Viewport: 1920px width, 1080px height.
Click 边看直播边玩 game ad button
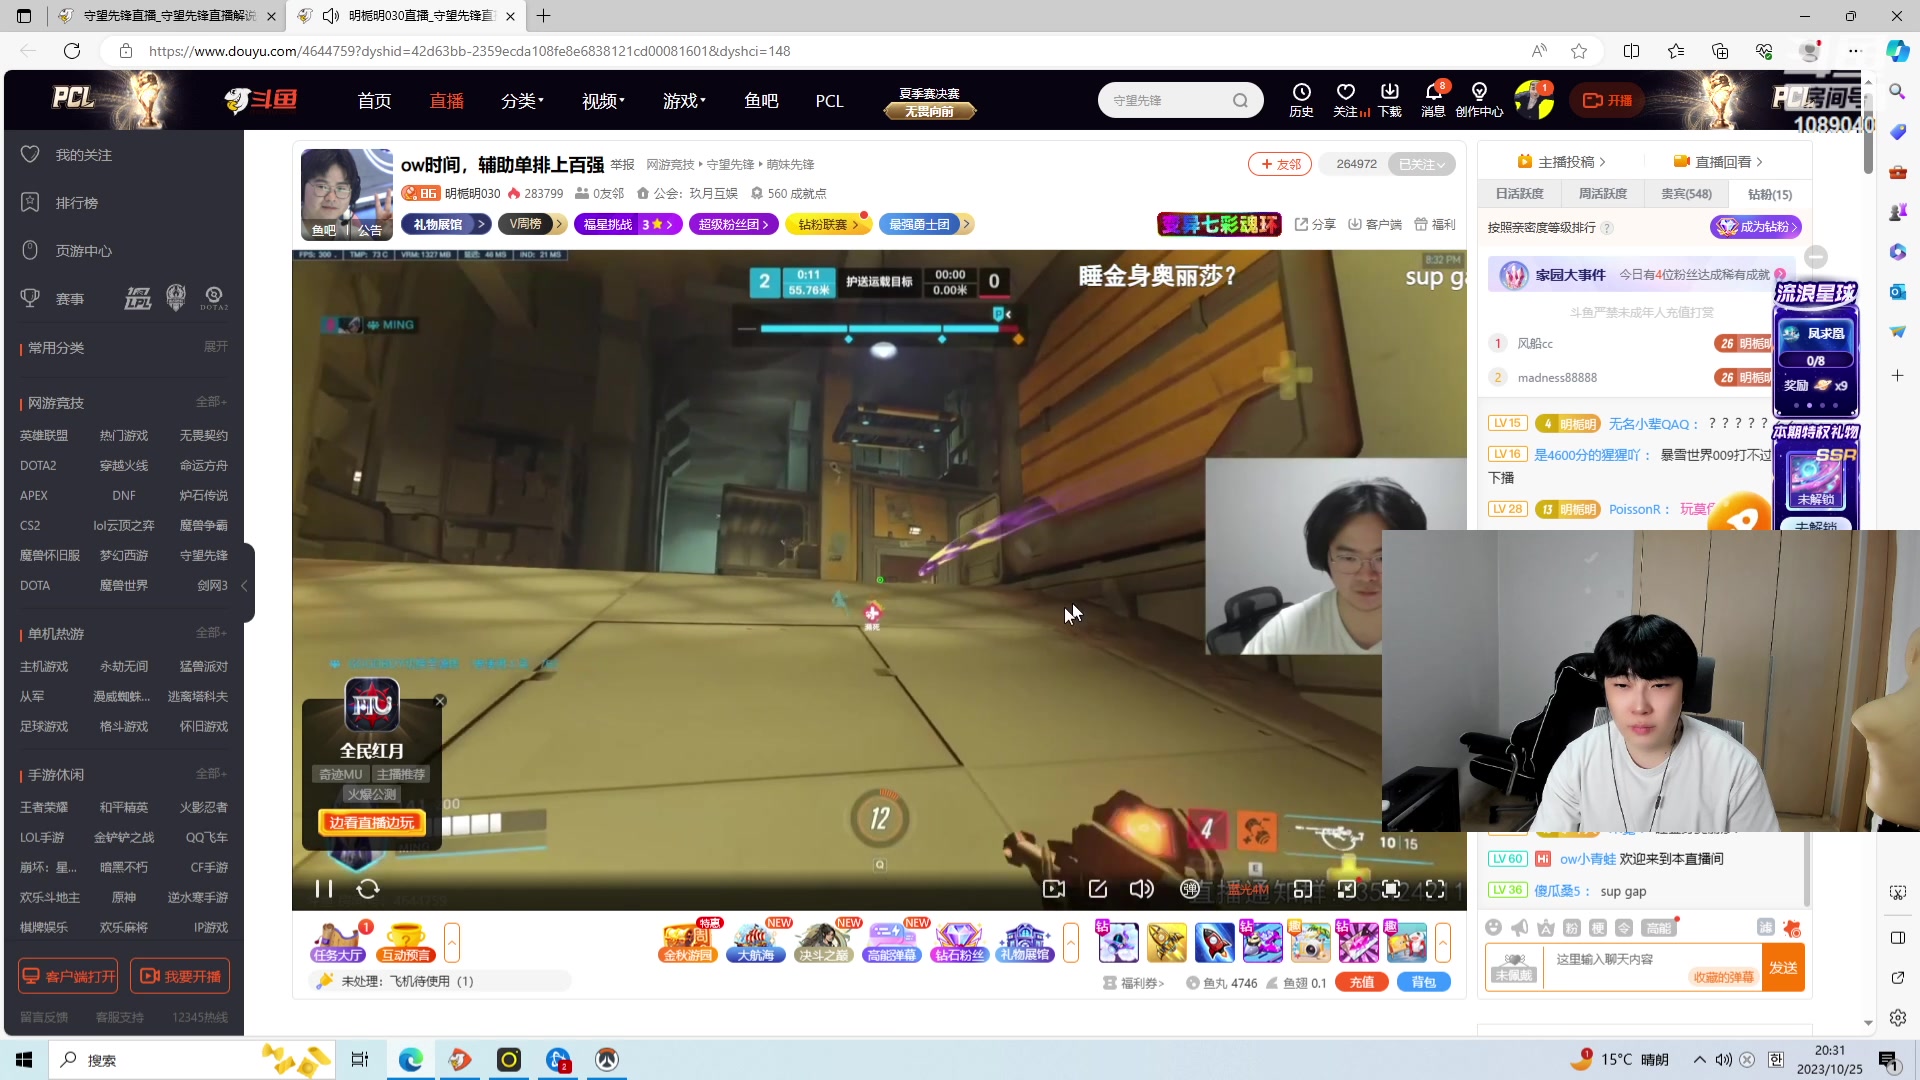pyautogui.click(x=372, y=823)
